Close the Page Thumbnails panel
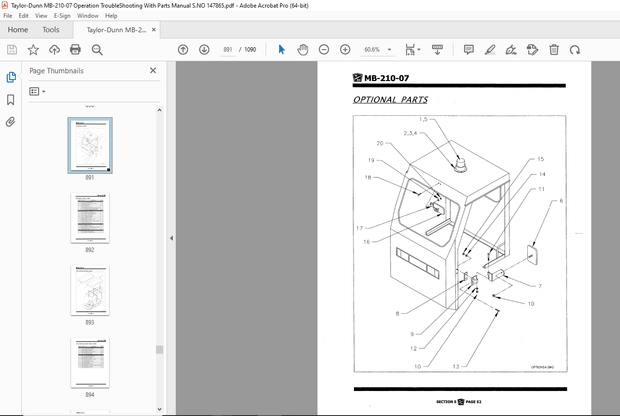This screenshot has width=620, height=416. tap(153, 70)
